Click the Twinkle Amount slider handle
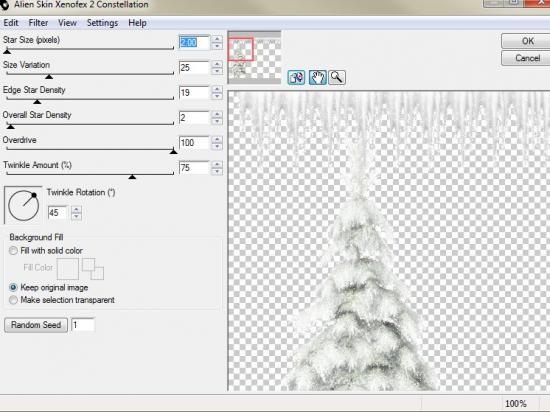 132,177
